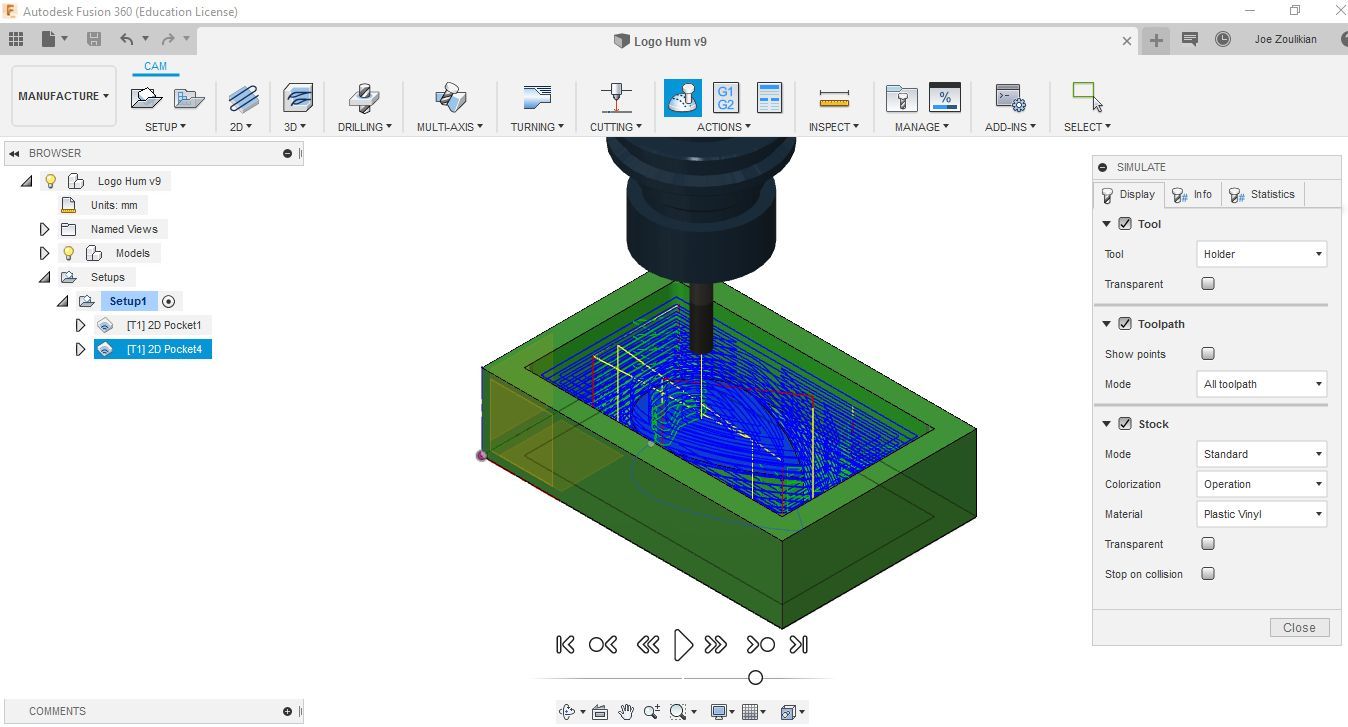
Task: Expand the Comments panel with plus icon
Action: coord(288,711)
